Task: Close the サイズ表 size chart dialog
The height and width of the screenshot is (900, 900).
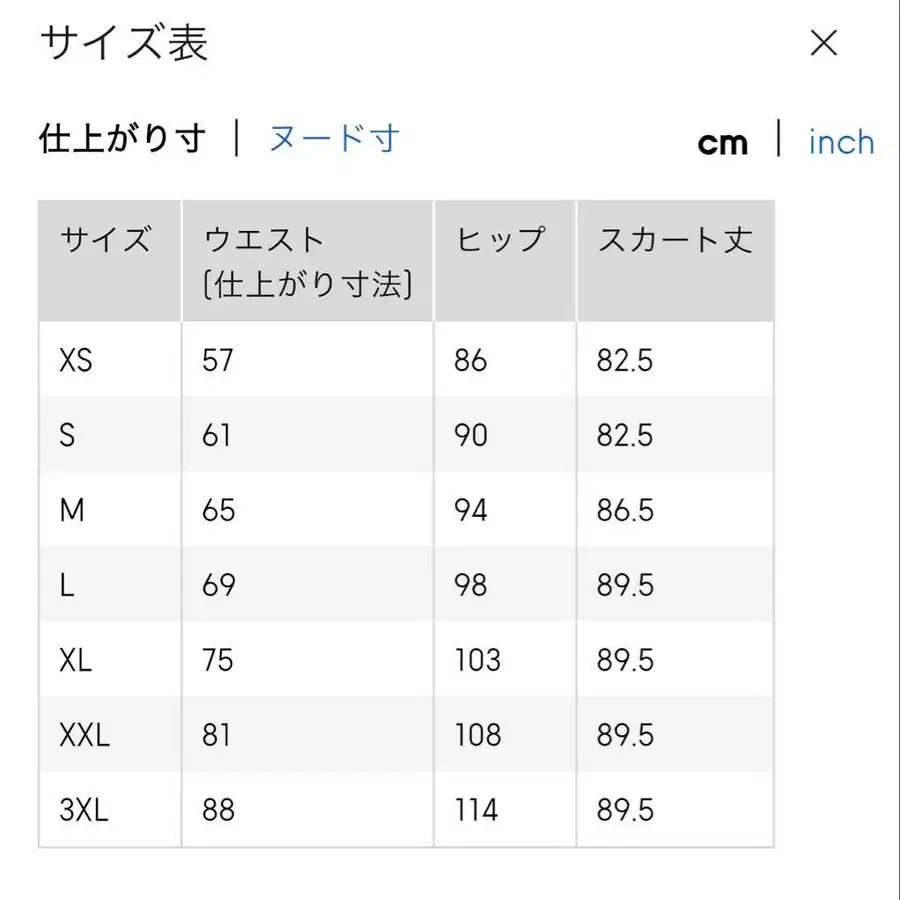Action: pyautogui.click(x=823, y=43)
